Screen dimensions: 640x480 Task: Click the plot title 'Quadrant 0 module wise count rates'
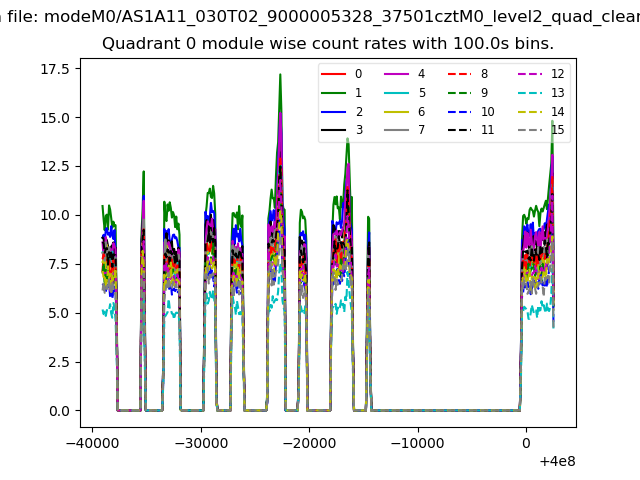[x=328, y=43]
